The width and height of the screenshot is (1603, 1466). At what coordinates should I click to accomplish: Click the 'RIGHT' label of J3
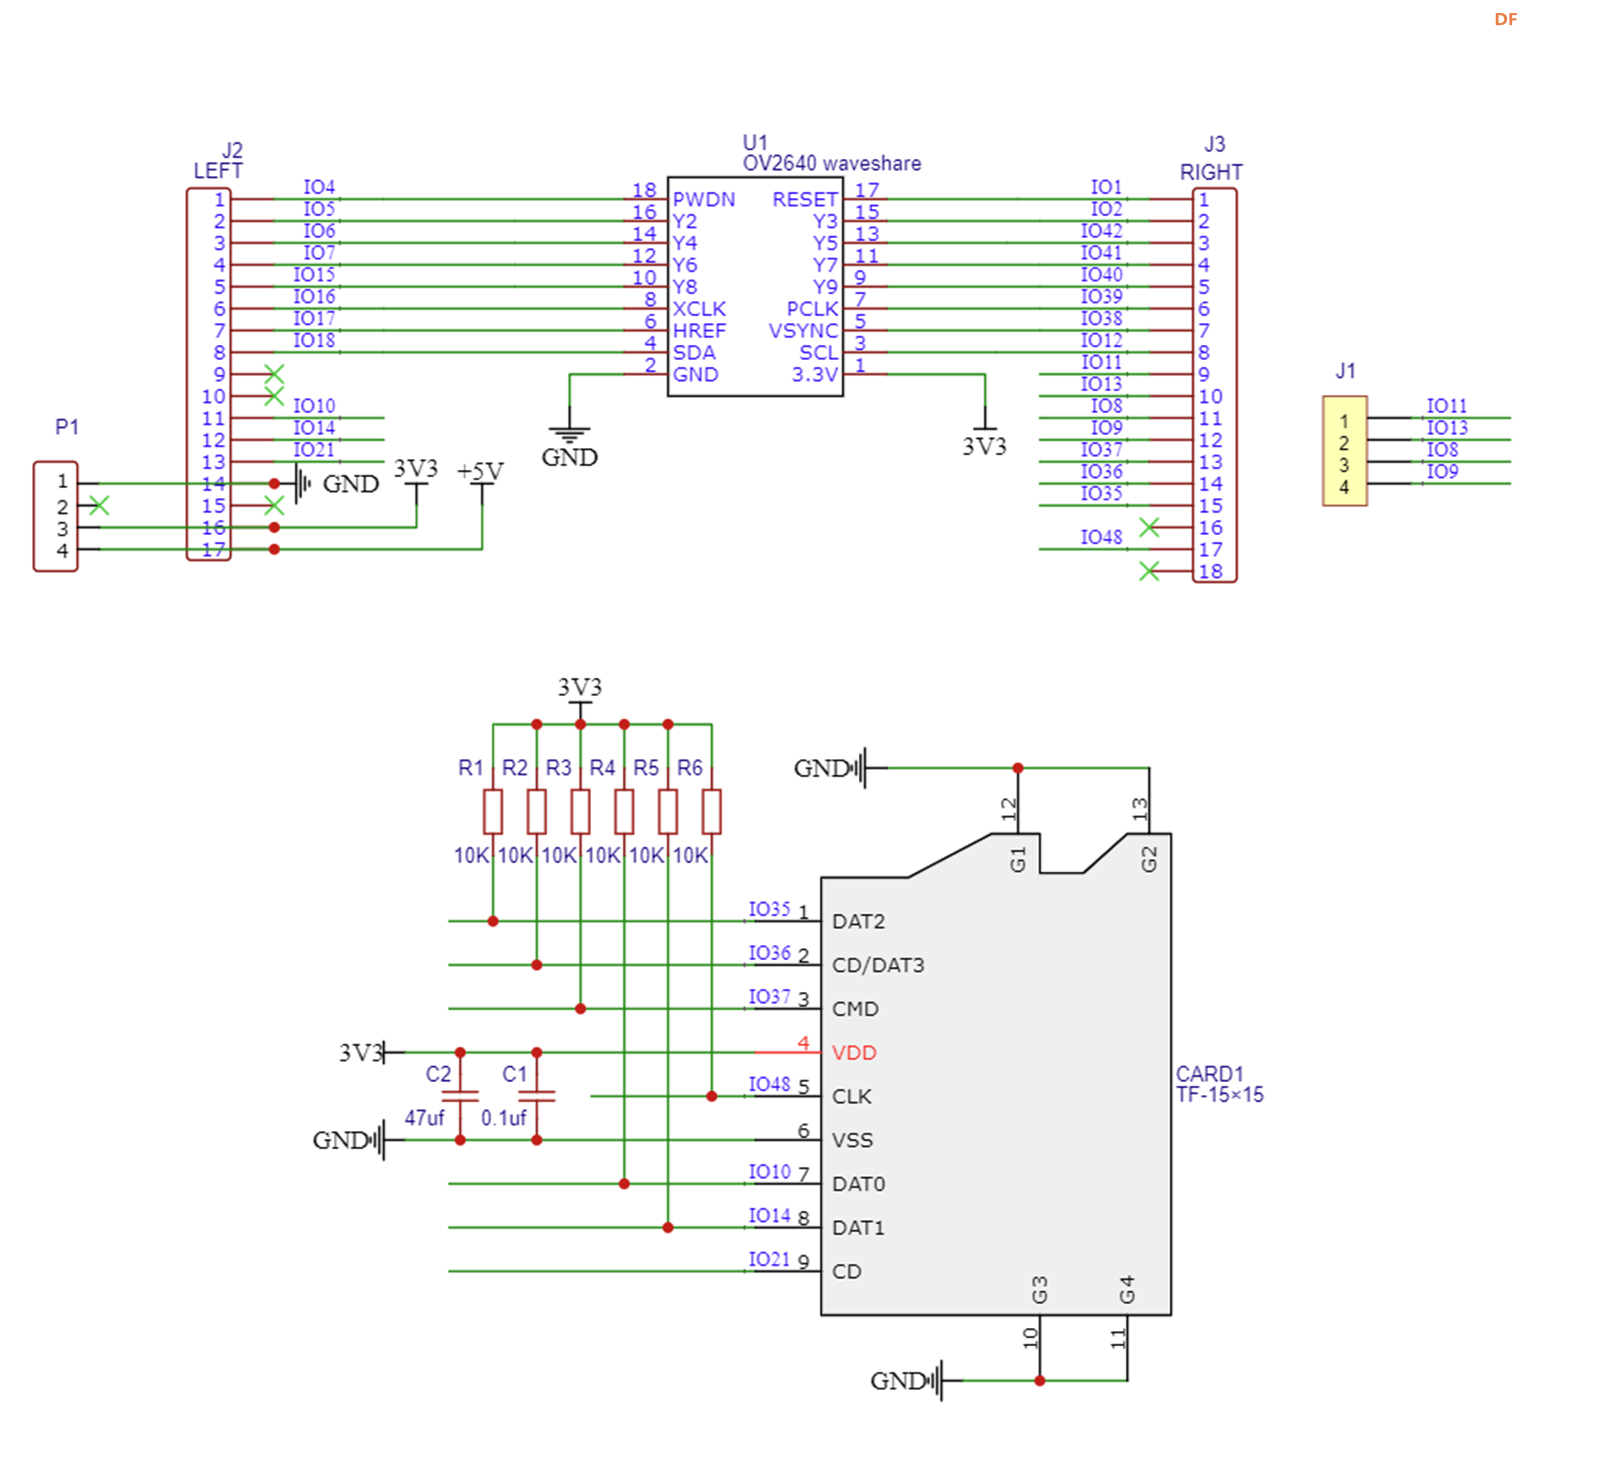pos(1210,172)
